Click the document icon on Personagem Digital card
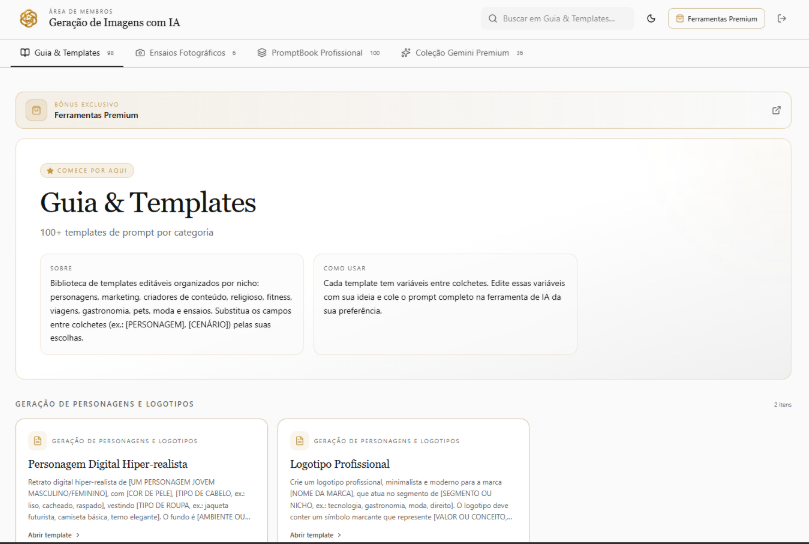 (x=37, y=441)
